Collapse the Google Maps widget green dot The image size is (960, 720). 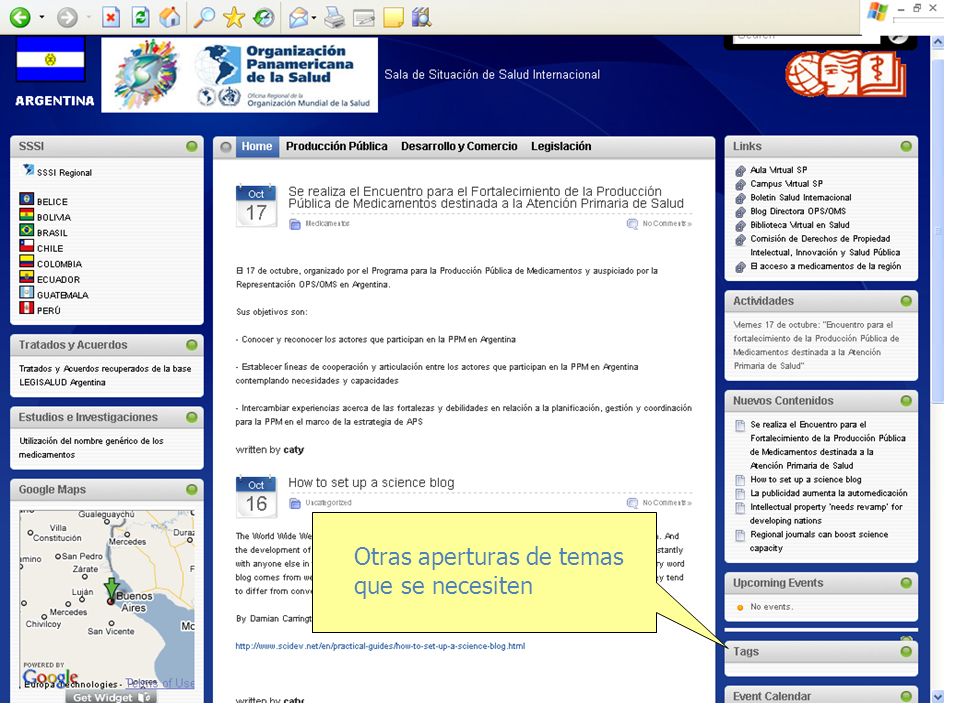tap(192, 489)
